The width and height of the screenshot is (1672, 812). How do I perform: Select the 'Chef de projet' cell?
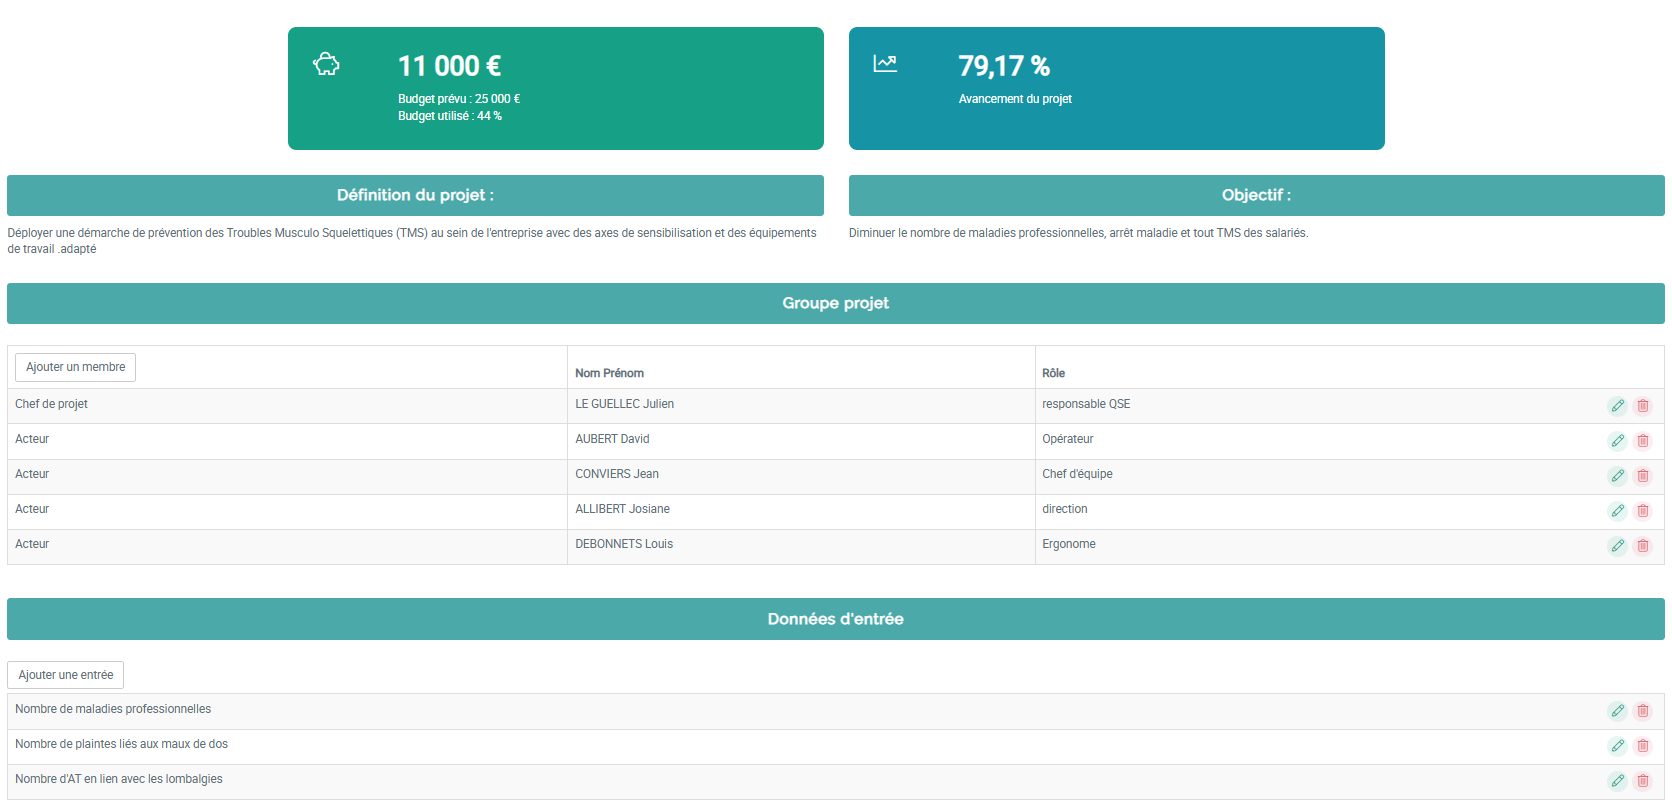click(x=51, y=404)
